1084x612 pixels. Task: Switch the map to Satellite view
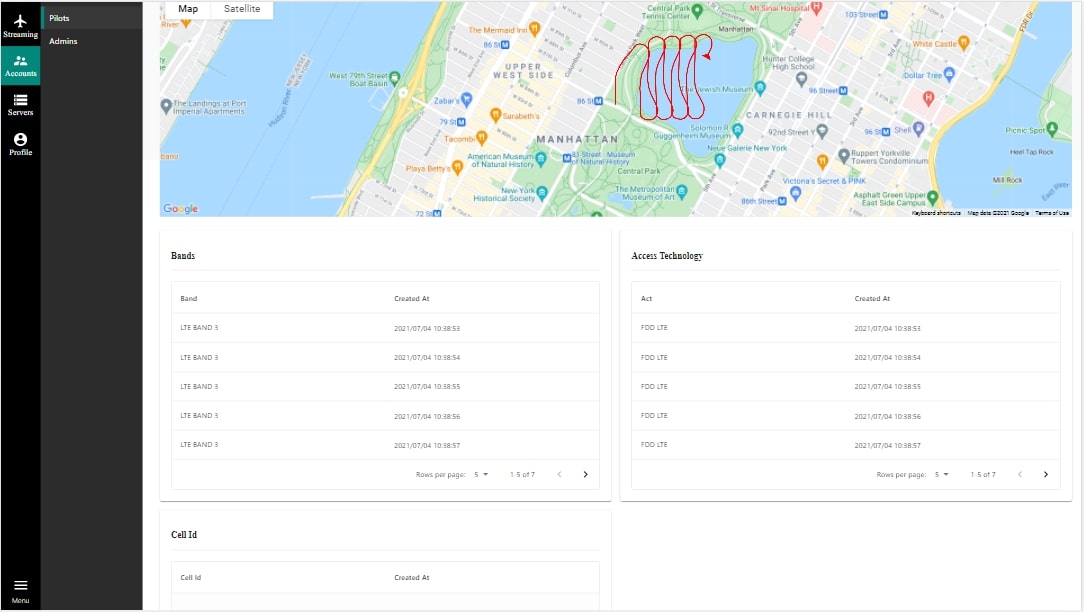pyautogui.click(x=242, y=9)
